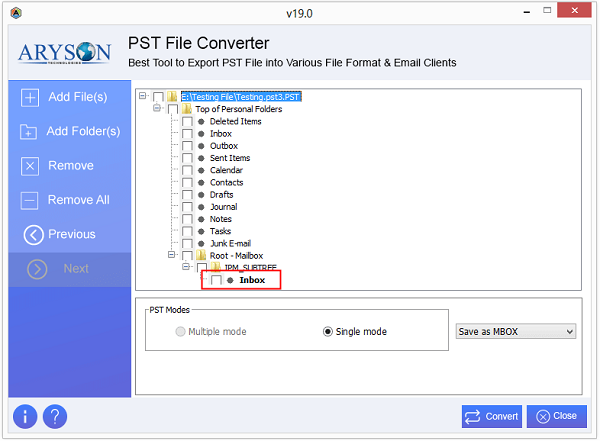Screen dimensions: 600x441
Task: Click Root - Mailbox folder icon
Action: coord(201,255)
